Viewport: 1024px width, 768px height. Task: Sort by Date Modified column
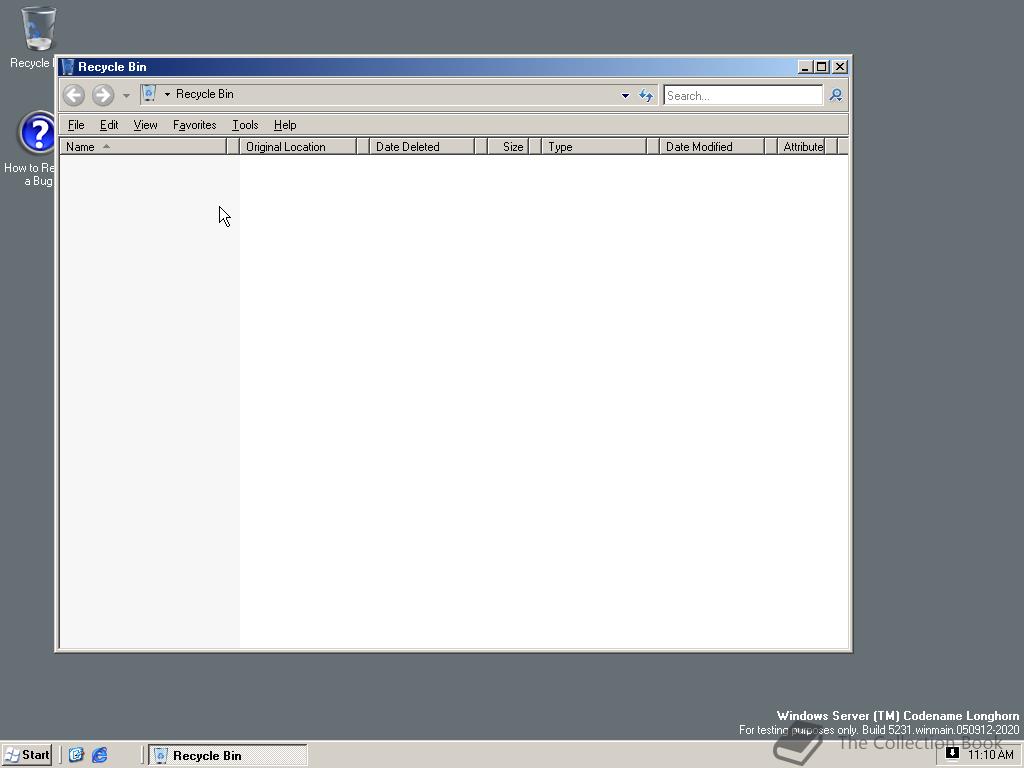coord(711,146)
